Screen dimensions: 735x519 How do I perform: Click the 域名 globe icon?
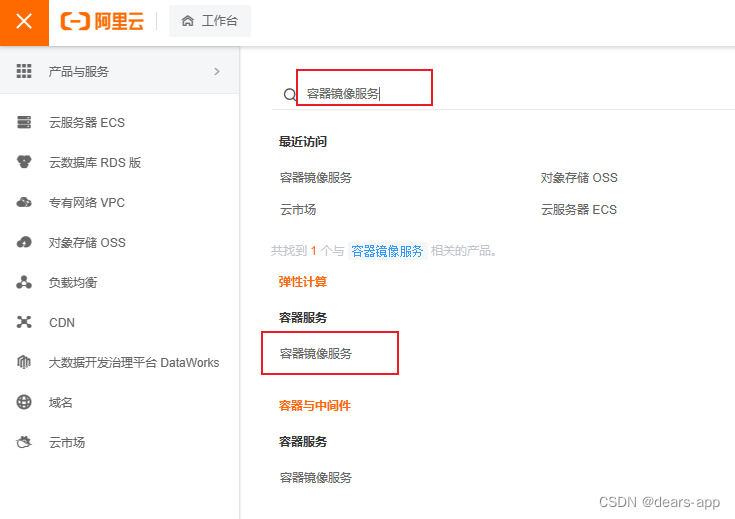(24, 402)
